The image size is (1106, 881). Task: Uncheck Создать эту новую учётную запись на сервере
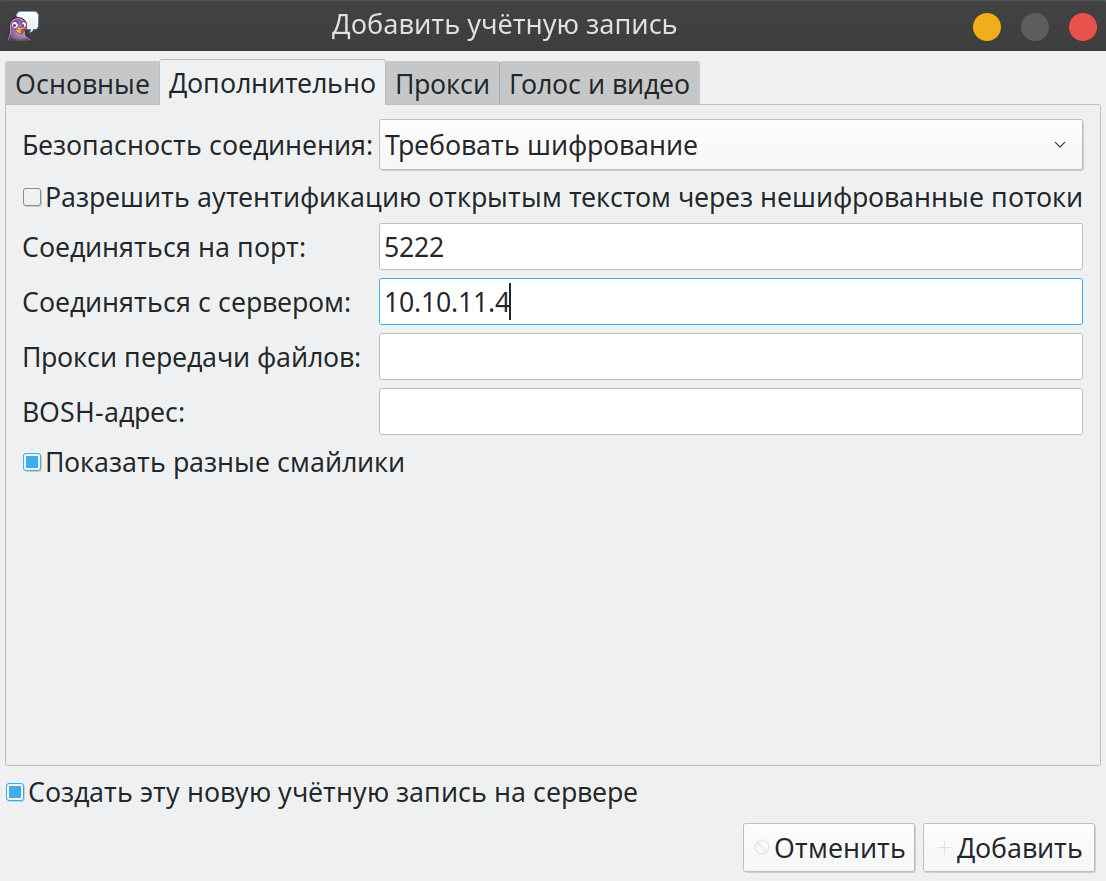pyautogui.click(x=16, y=792)
